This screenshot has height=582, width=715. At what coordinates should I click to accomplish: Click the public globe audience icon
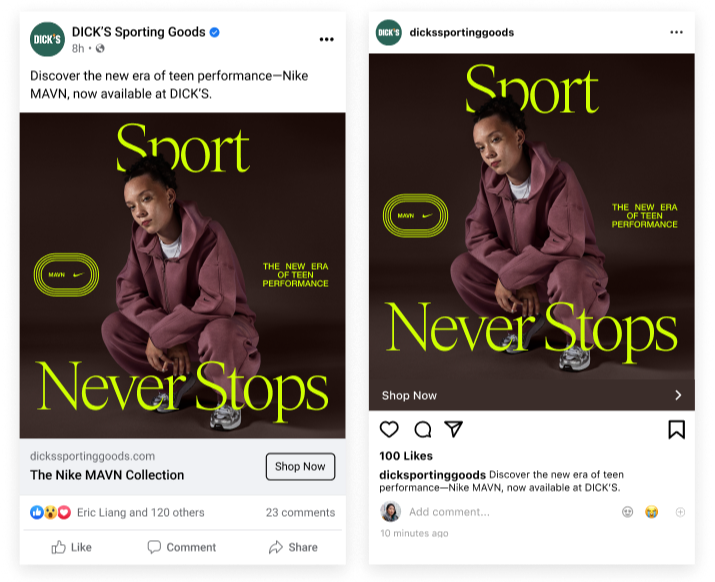coord(100,48)
